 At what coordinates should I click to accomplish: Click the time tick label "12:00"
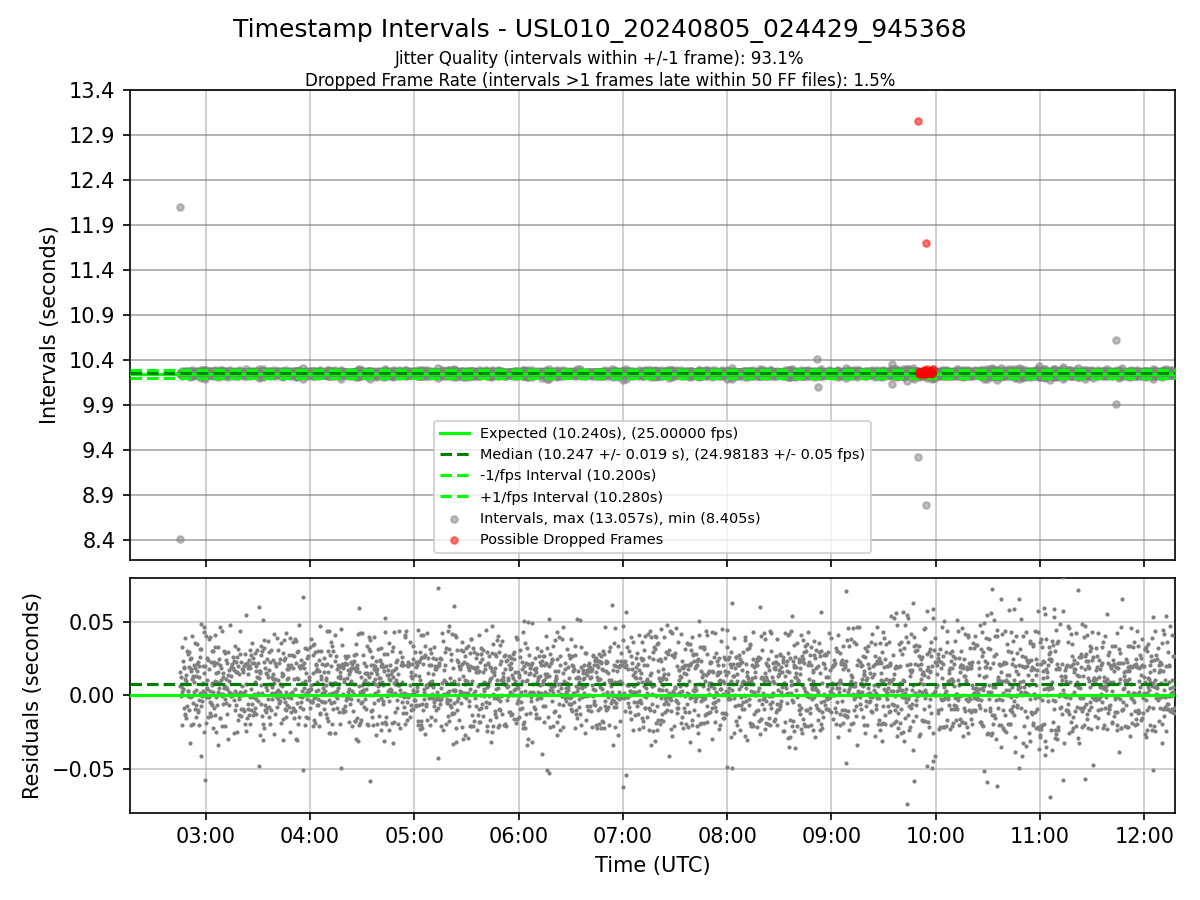[1144, 834]
